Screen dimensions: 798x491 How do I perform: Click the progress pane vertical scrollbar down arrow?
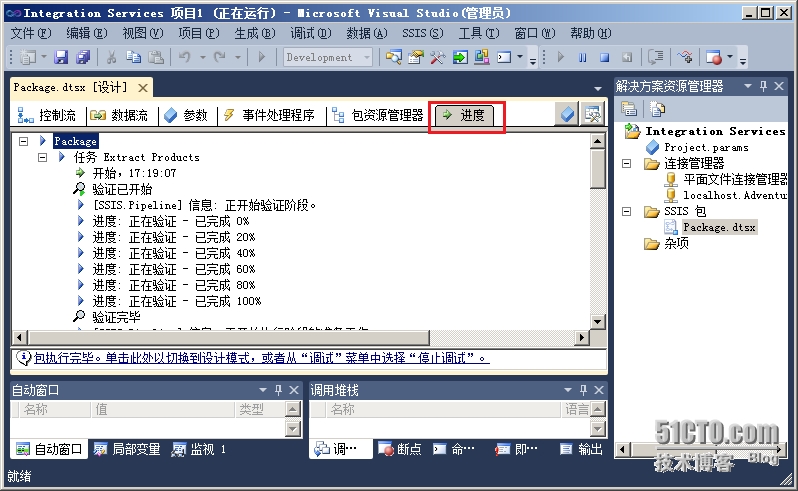(597, 321)
